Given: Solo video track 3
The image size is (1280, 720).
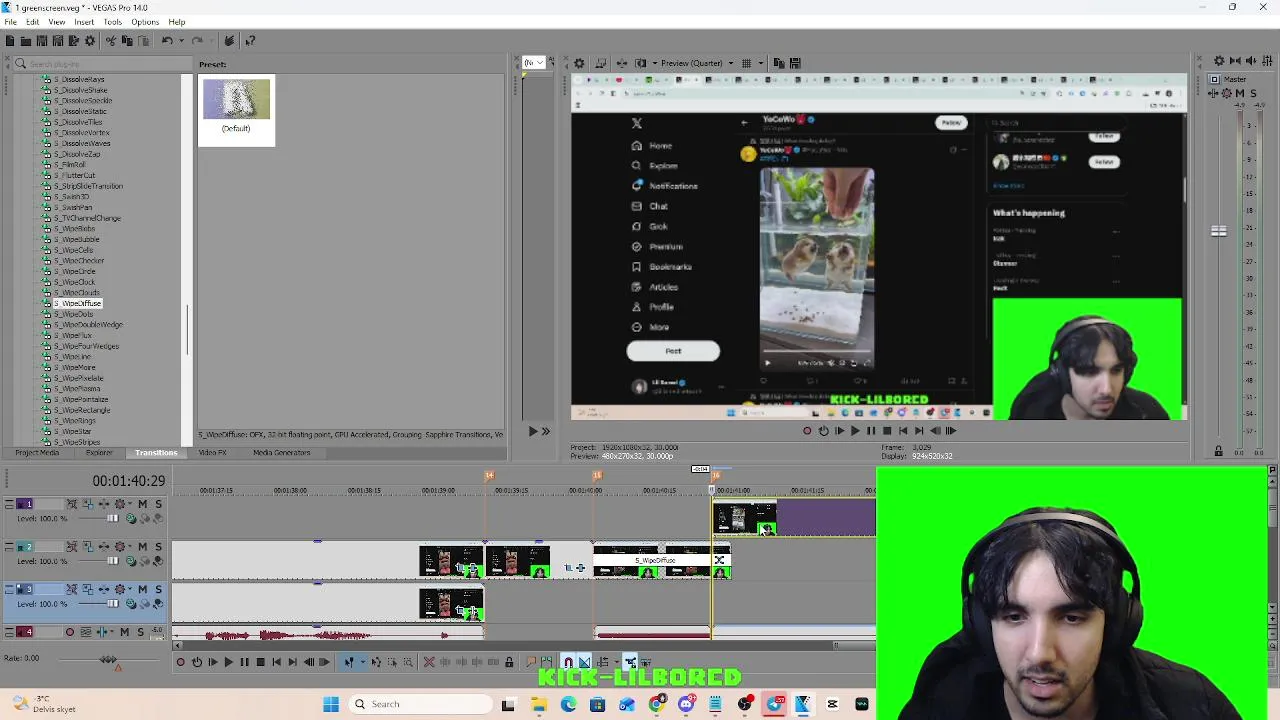Looking at the screenshot, I should pyautogui.click(x=158, y=589).
